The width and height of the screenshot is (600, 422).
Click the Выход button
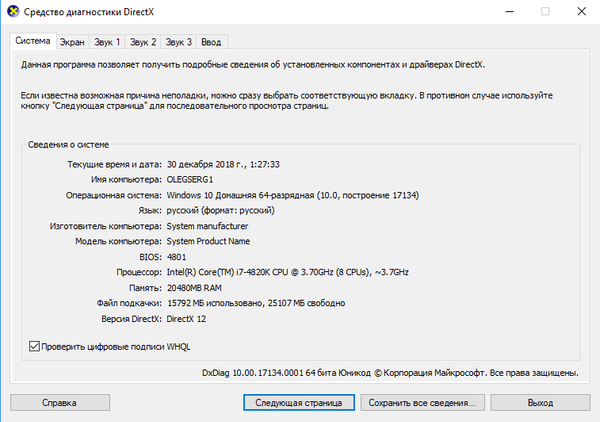[540, 402]
